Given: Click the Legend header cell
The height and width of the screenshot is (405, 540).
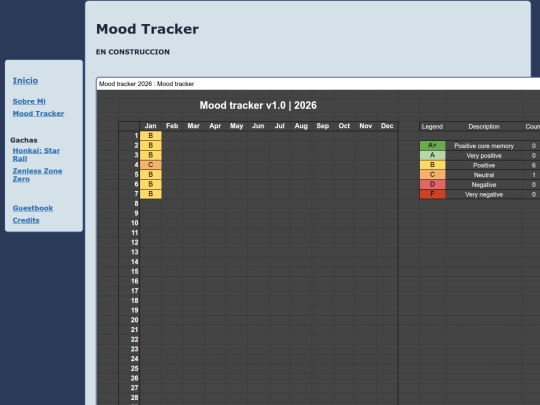Looking at the screenshot, I should (432, 126).
